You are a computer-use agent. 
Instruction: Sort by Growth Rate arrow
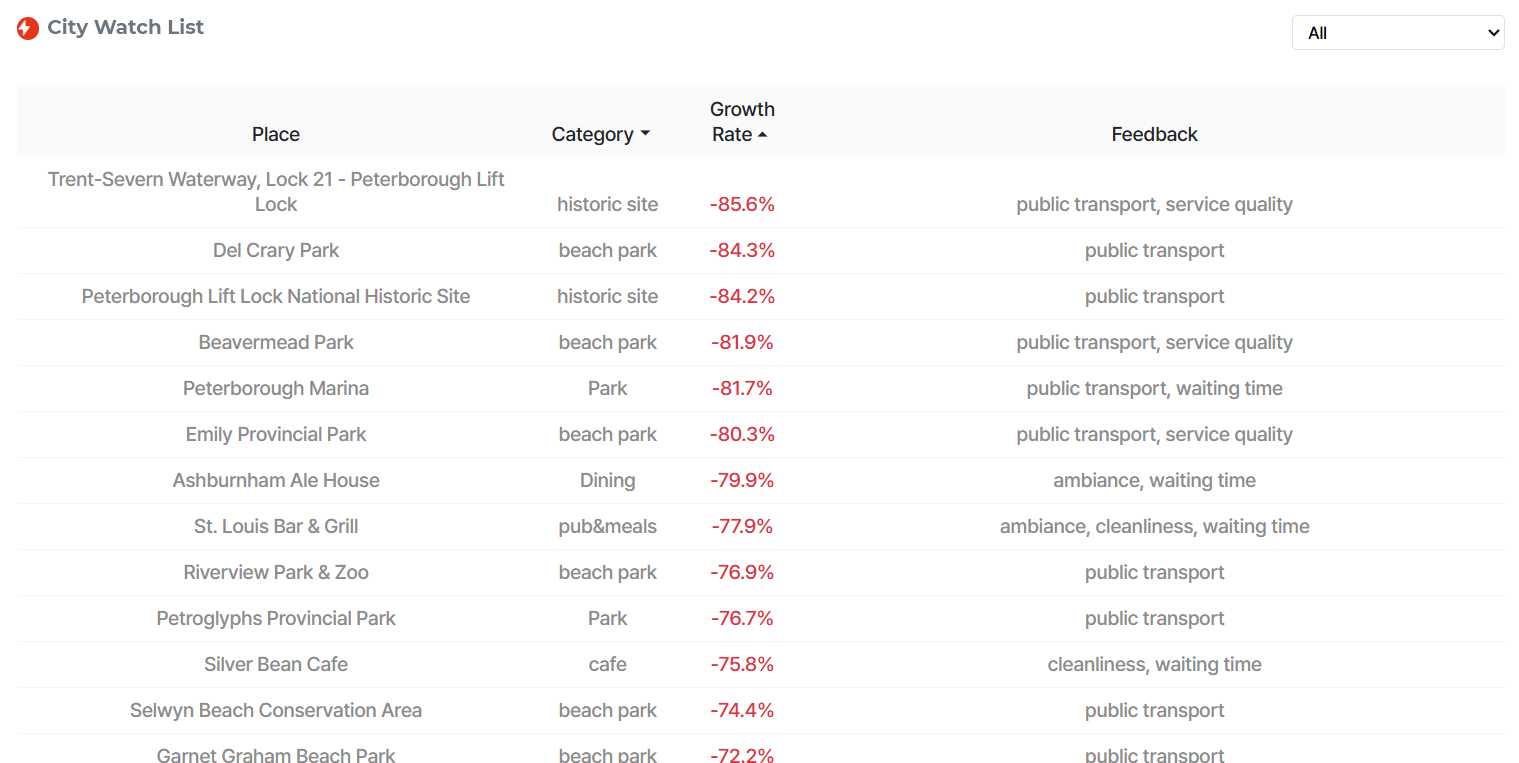[x=763, y=134]
